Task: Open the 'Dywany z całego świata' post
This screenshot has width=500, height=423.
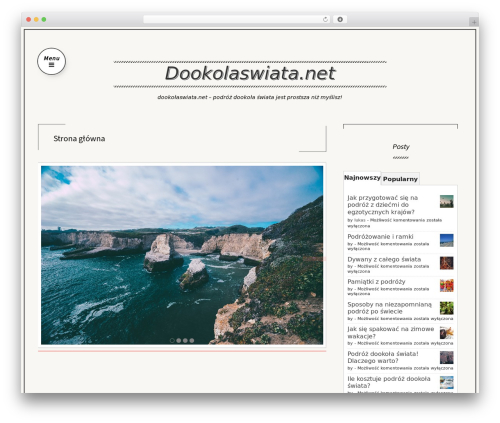Action: point(384,259)
